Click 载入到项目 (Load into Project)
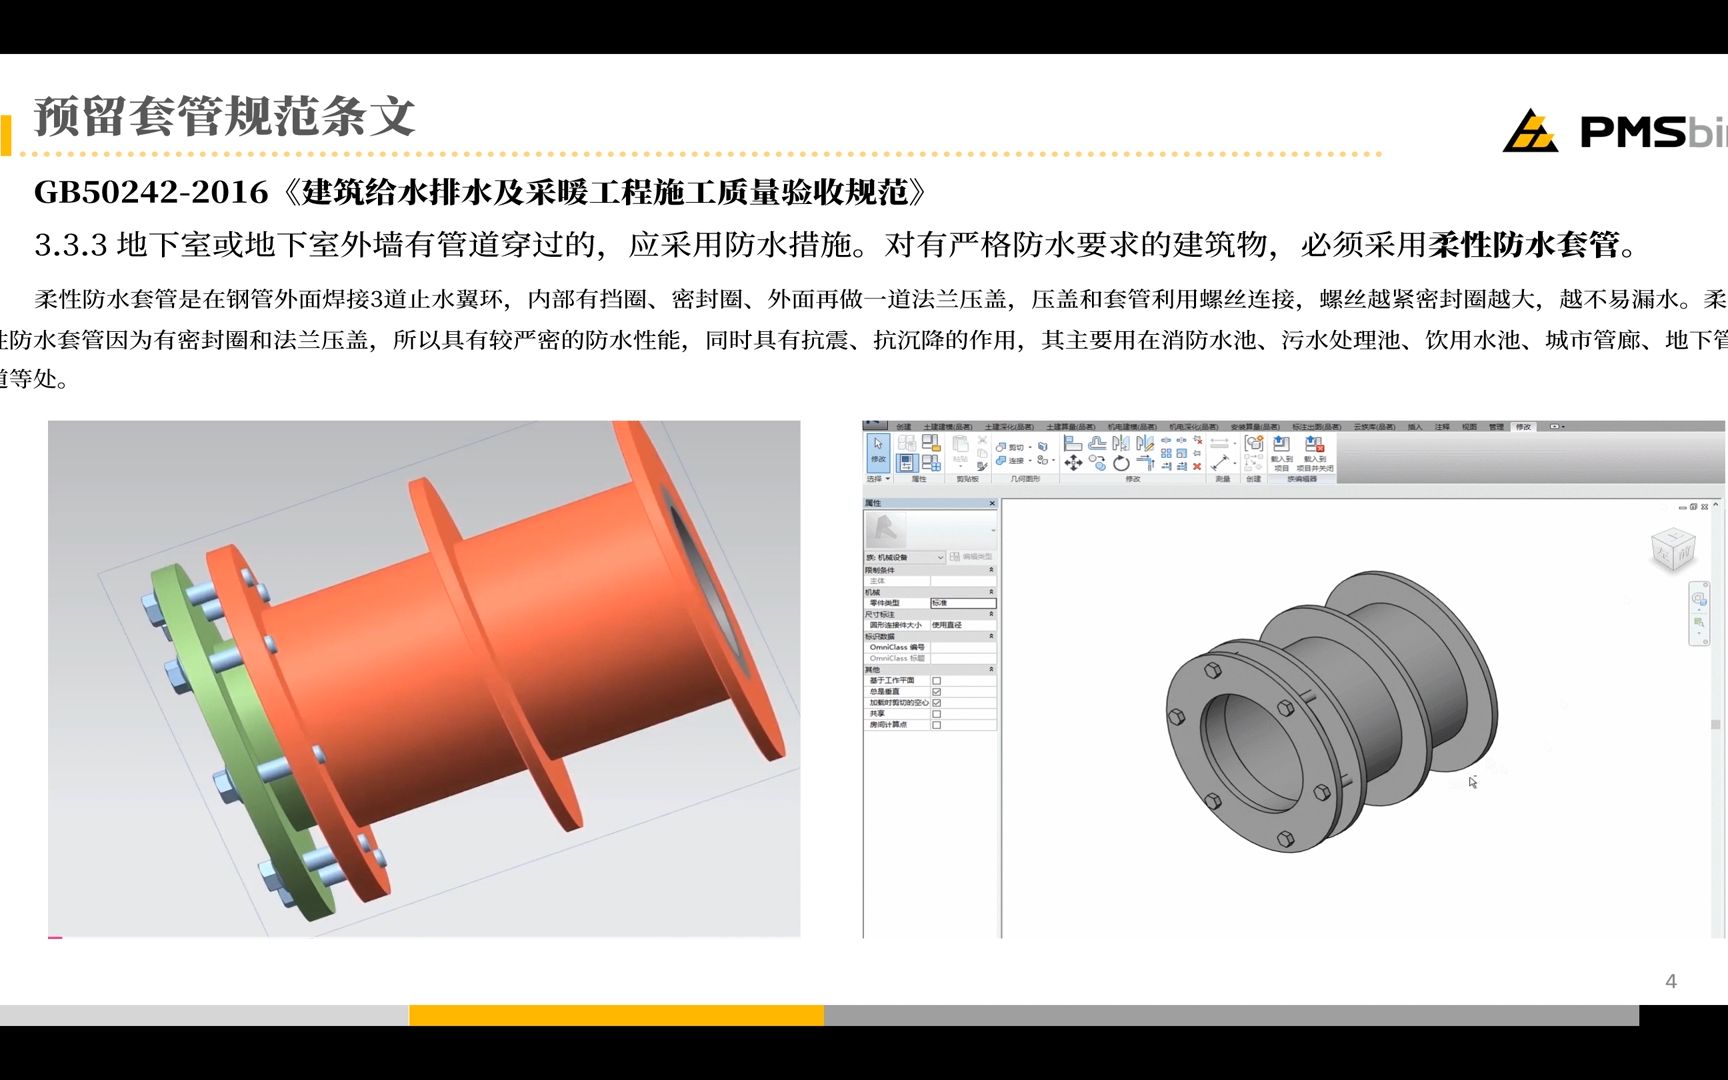Screen dimensions: 1728x1080 1281,453
